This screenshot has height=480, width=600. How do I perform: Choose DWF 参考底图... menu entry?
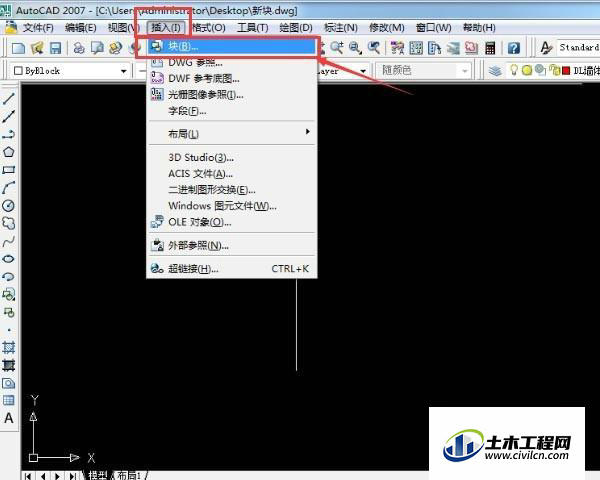point(232,79)
